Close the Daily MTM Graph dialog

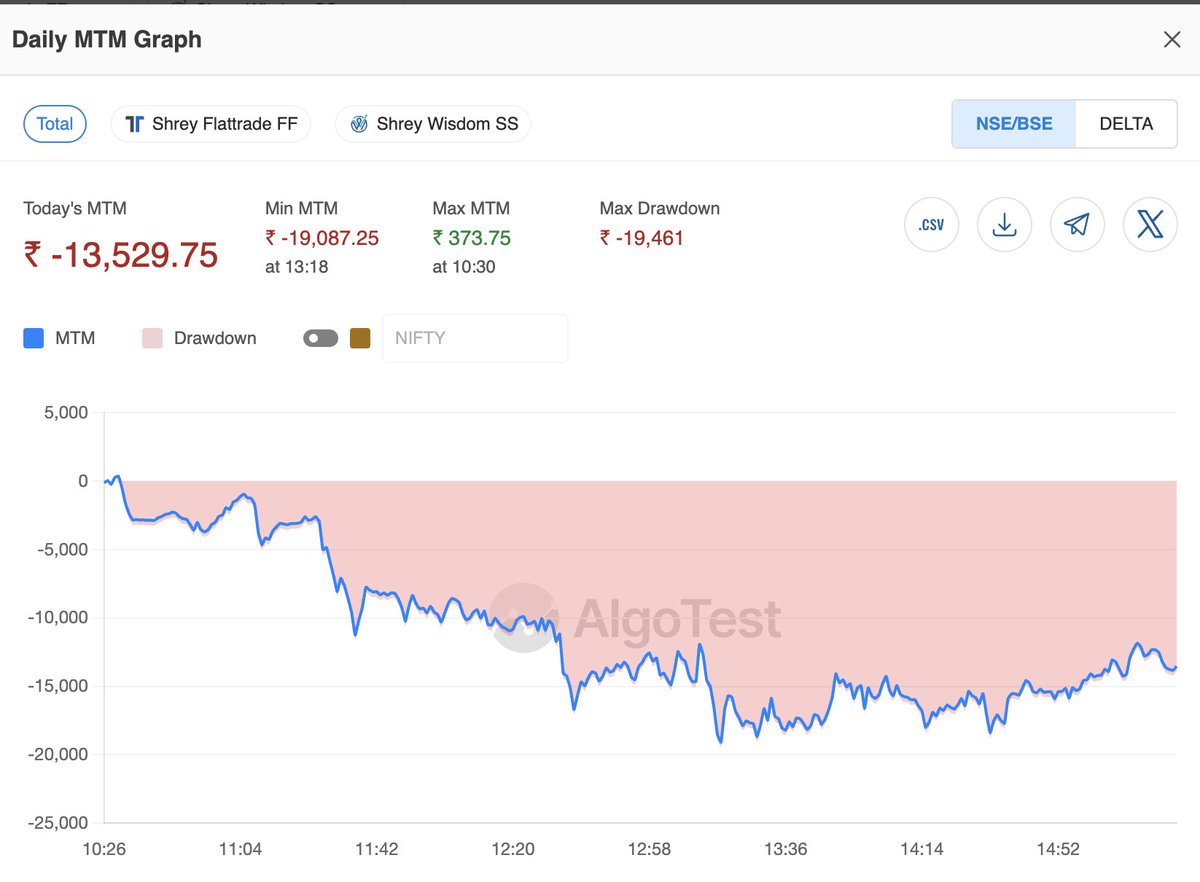[x=1172, y=40]
